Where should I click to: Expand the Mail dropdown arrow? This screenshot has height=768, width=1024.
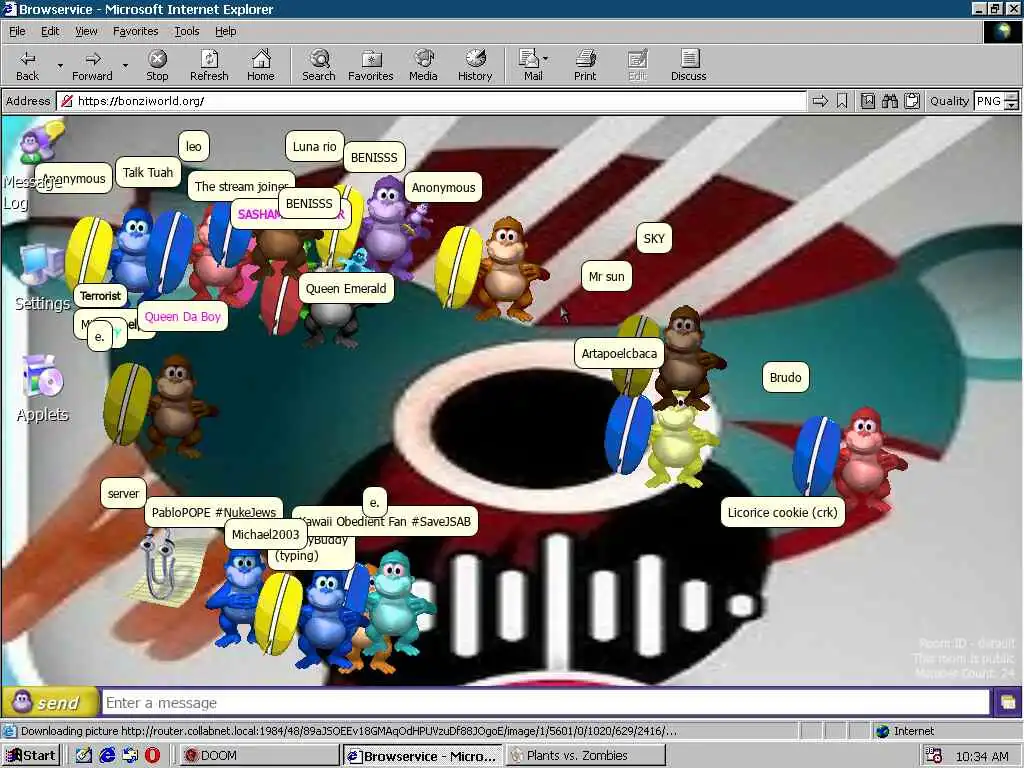(545, 59)
